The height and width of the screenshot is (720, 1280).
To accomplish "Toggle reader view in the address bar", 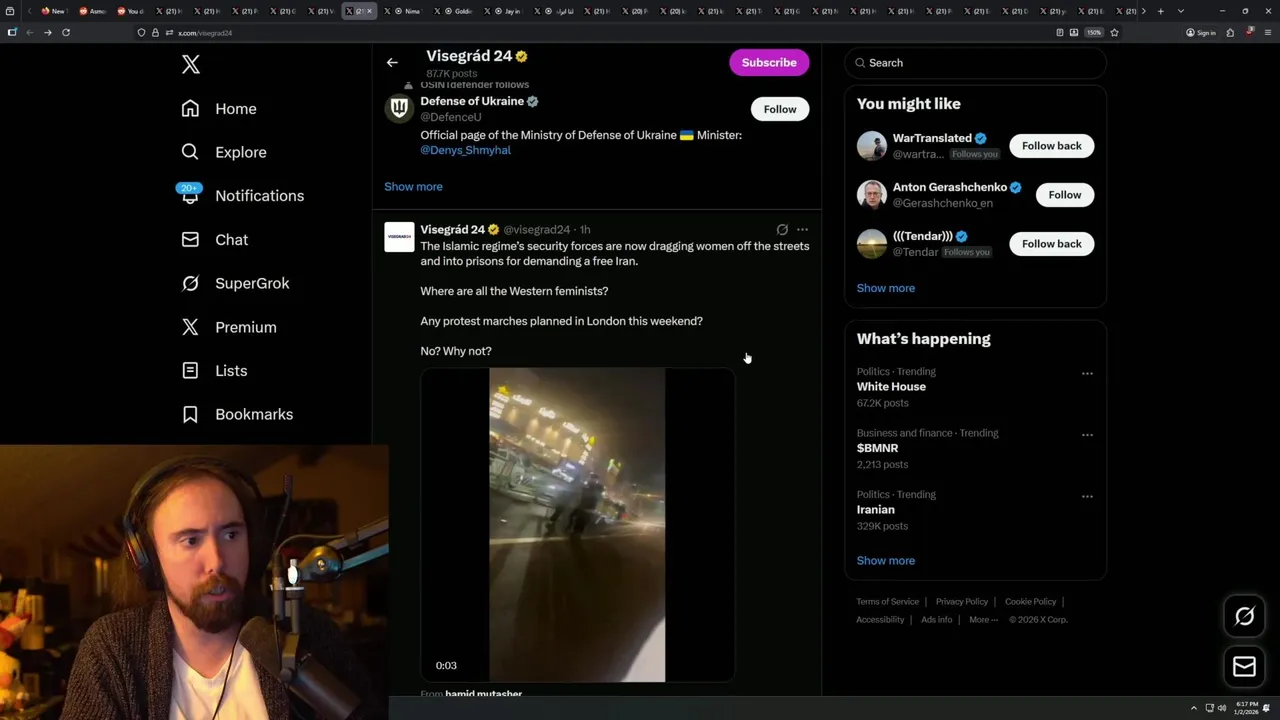I will pyautogui.click(x=1059, y=33).
